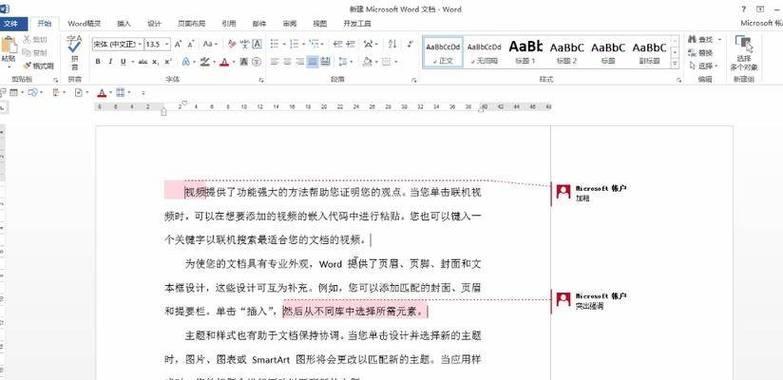Switch to the Page Layout (页面布局) tab

pos(192,23)
